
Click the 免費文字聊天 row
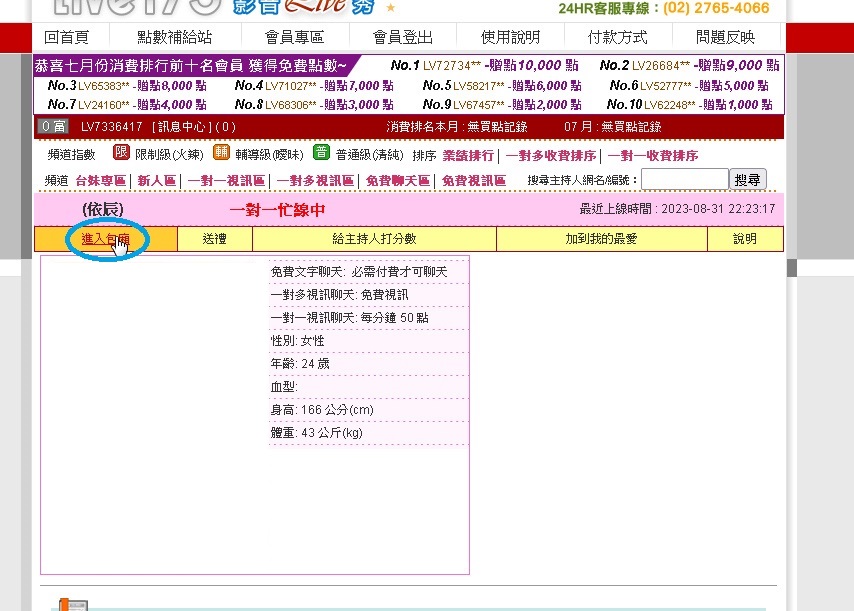(x=369, y=272)
